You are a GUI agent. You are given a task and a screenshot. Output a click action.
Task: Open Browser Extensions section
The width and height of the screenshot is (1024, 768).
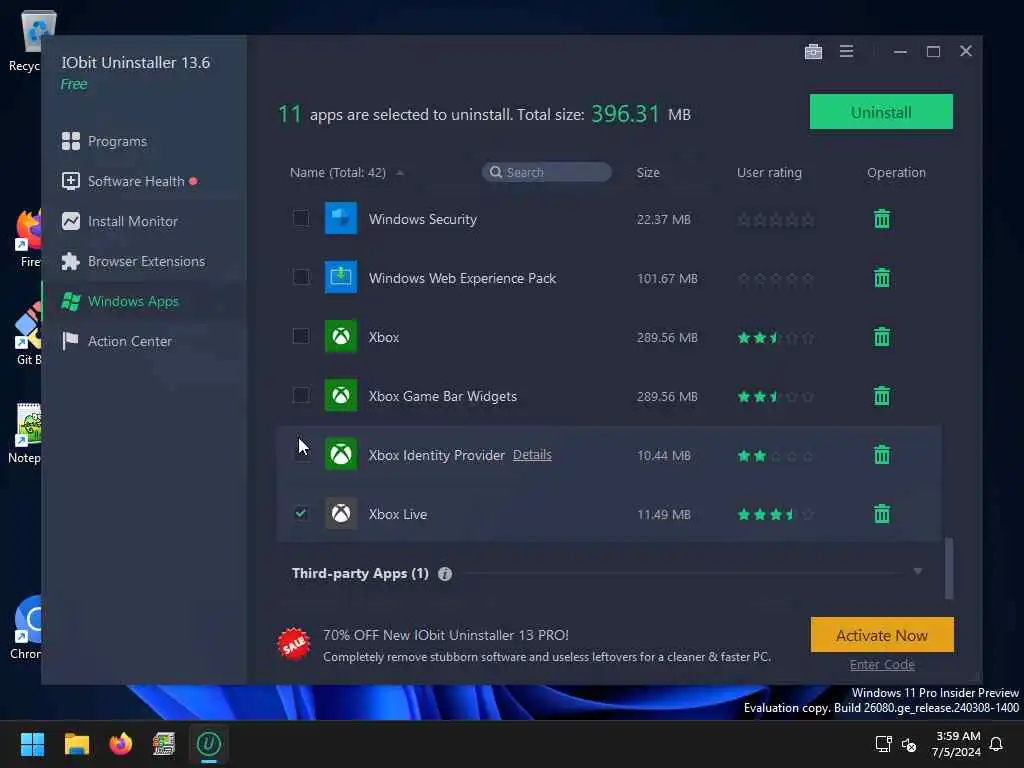pyautogui.click(x=133, y=261)
